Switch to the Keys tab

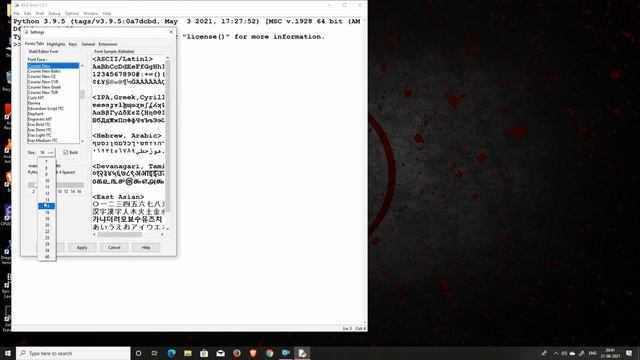click(73, 44)
